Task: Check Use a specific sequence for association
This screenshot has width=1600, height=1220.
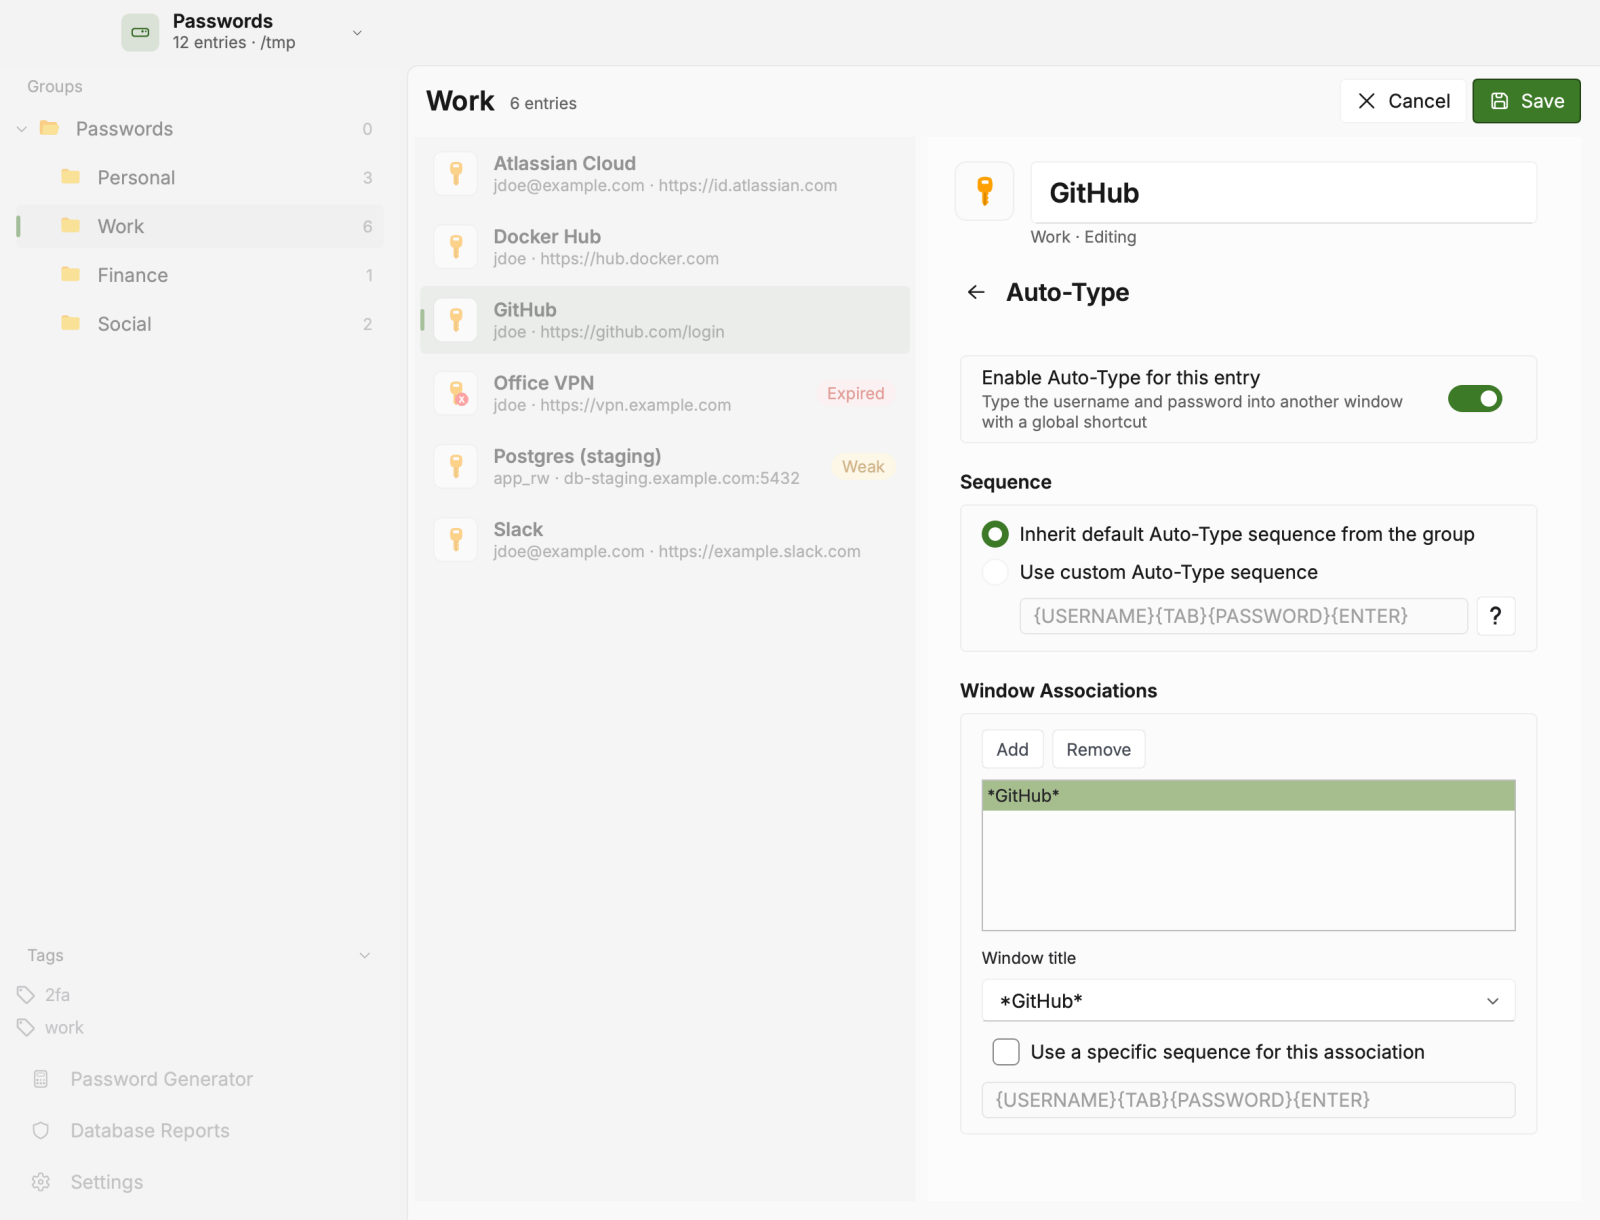Action: click(1006, 1052)
